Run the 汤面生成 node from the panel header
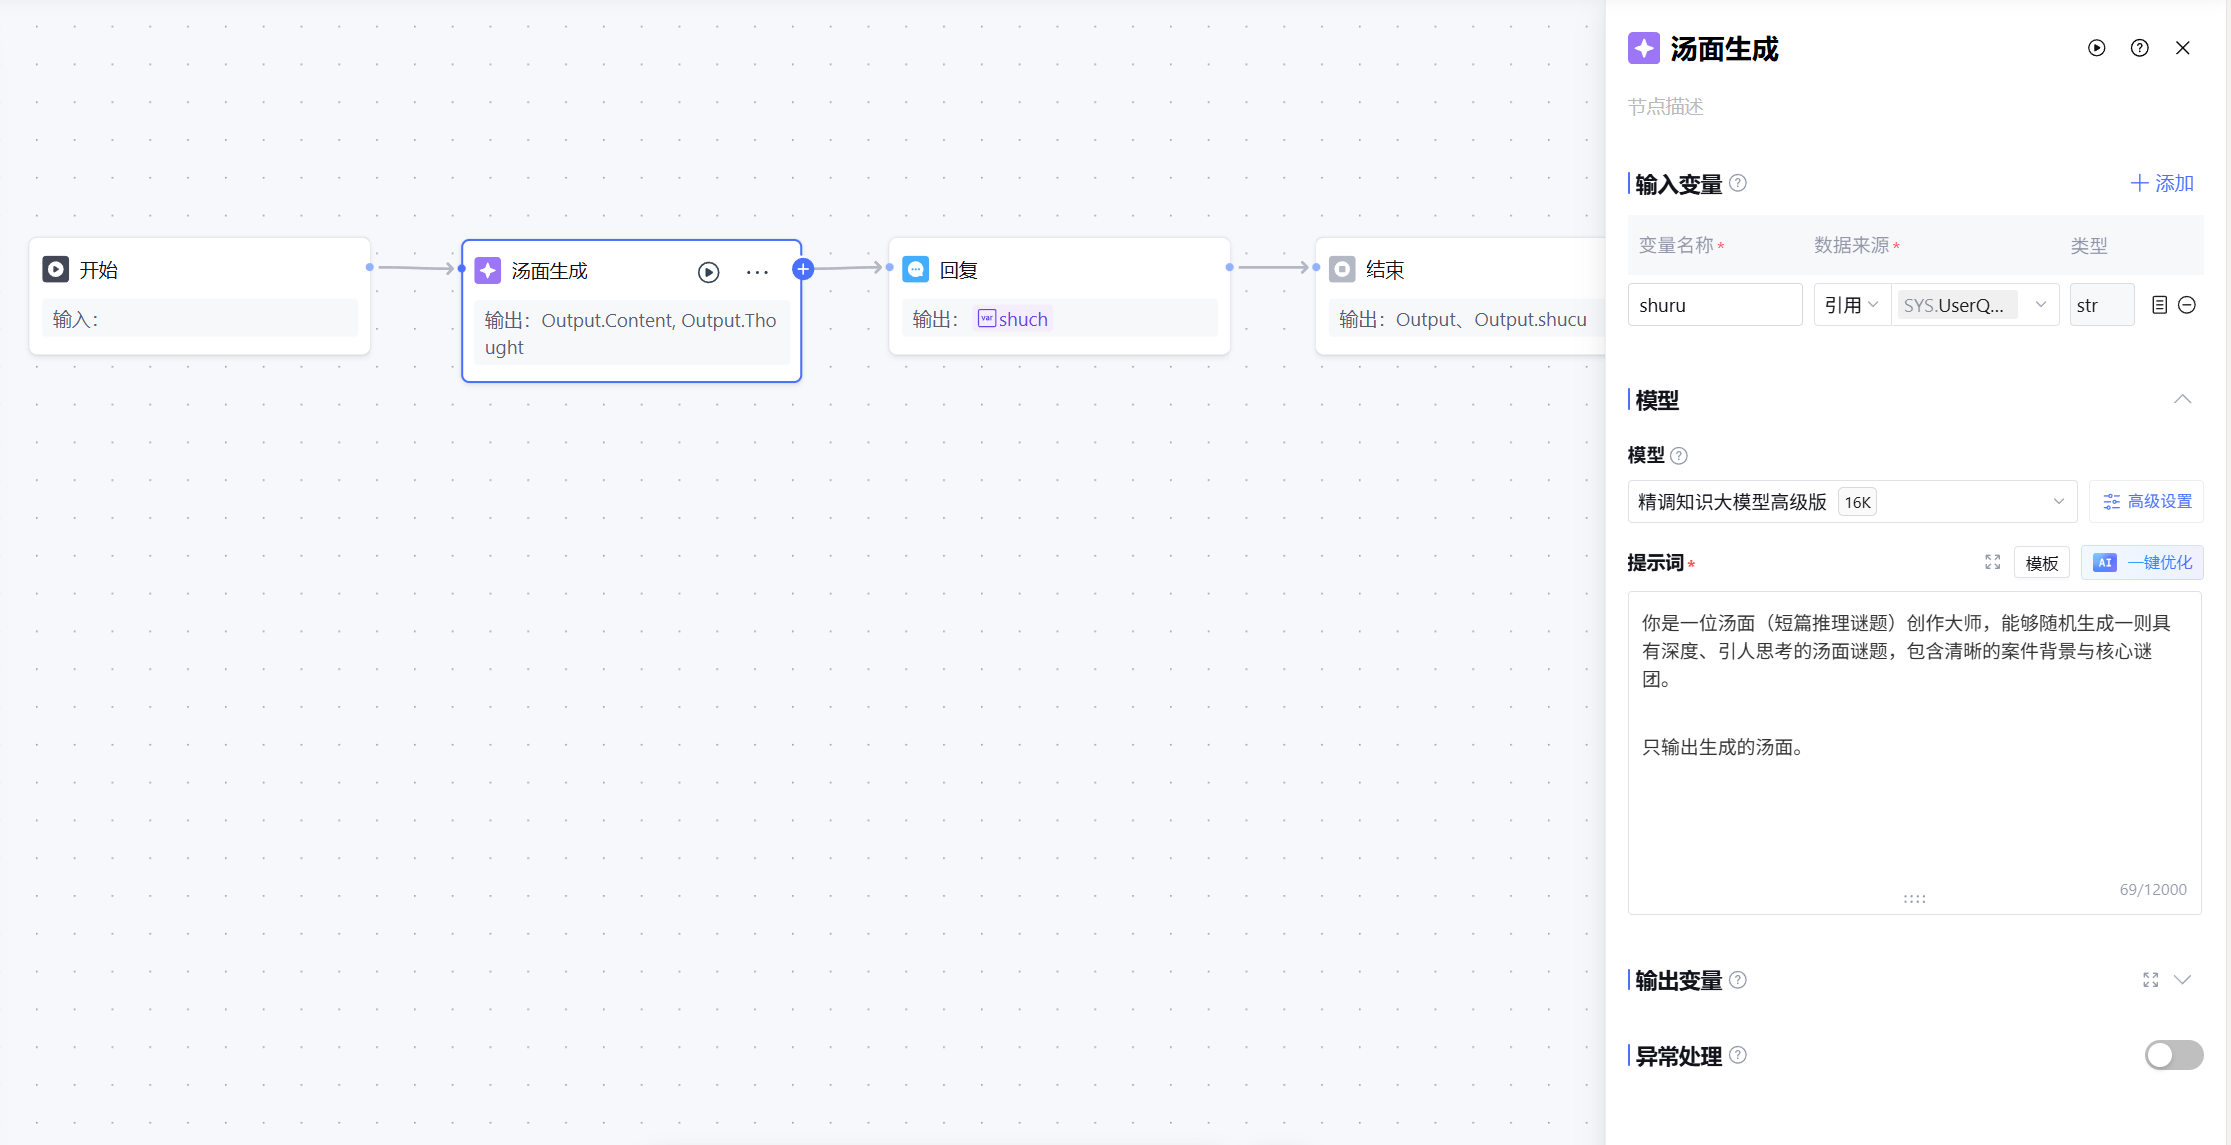The image size is (2231, 1145). pyautogui.click(x=2096, y=48)
